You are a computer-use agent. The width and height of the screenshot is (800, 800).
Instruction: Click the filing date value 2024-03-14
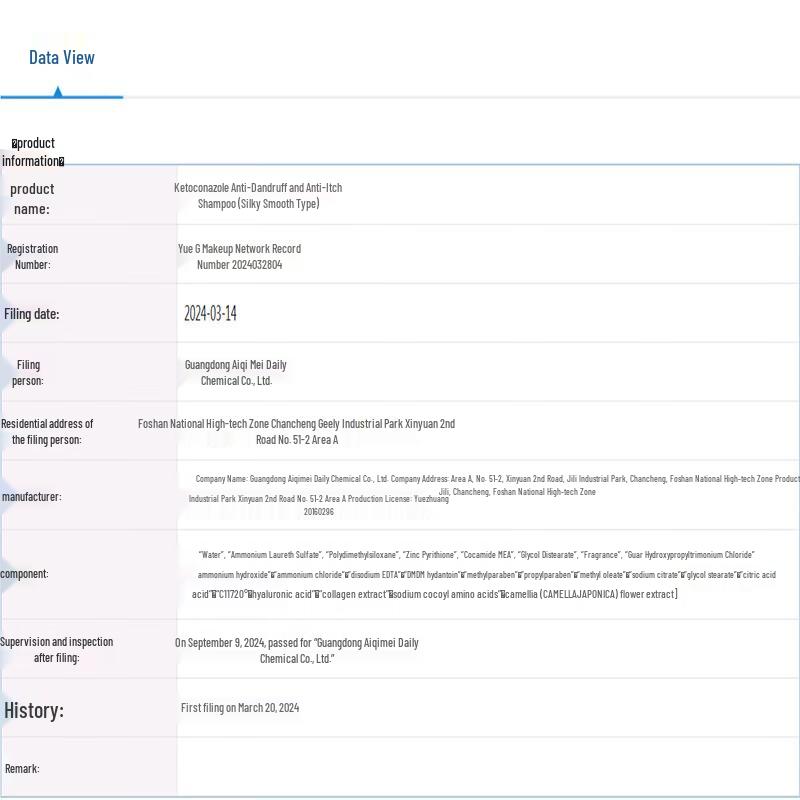pyautogui.click(x=210, y=314)
